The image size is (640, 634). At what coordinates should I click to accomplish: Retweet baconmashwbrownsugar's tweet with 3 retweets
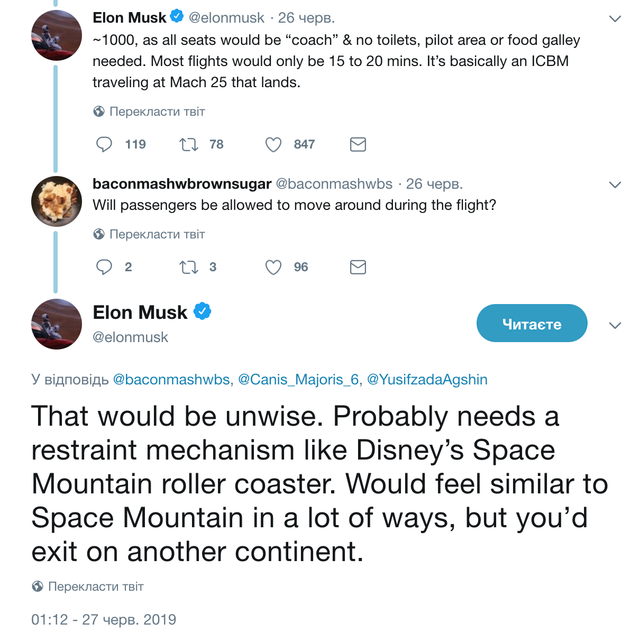tap(187, 267)
